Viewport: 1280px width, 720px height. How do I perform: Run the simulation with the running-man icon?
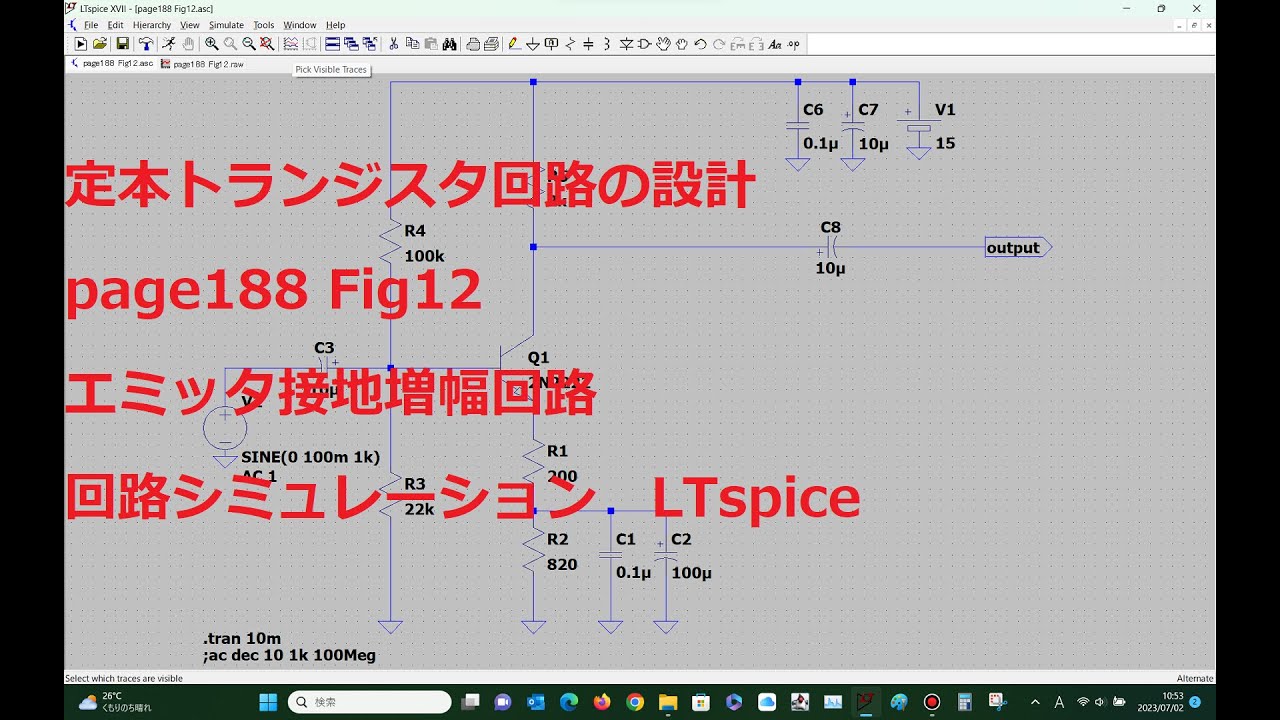(169, 44)
